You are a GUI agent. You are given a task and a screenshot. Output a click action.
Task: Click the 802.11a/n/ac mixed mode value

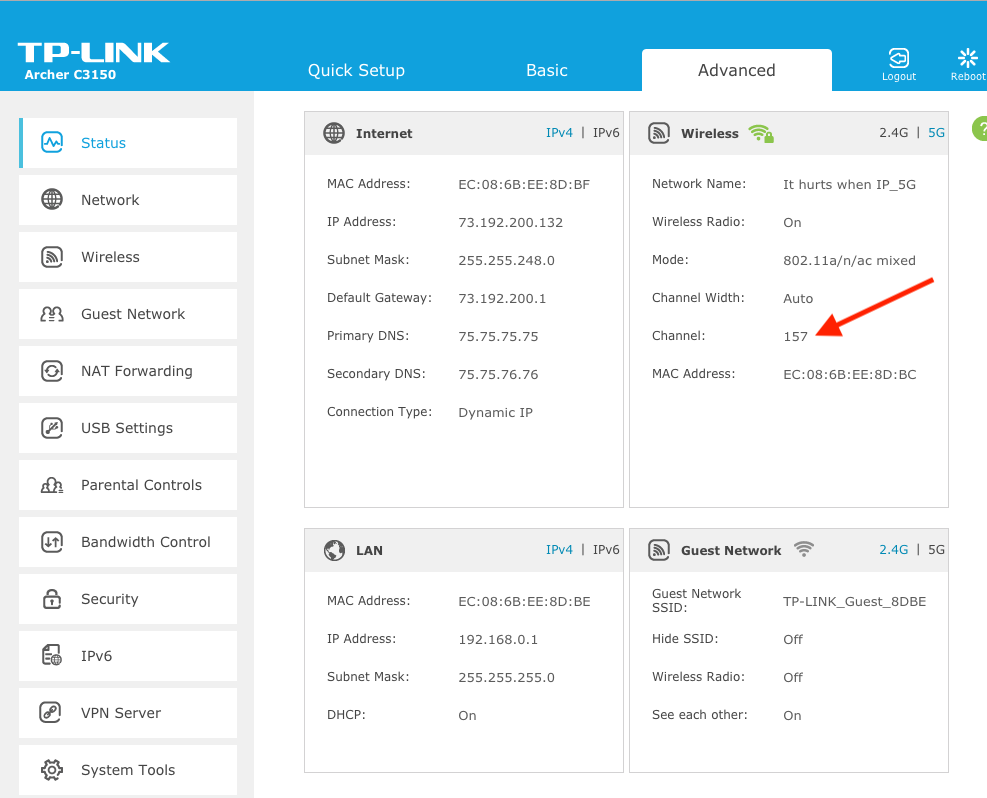pyautogui.click(x=849, y=261)
